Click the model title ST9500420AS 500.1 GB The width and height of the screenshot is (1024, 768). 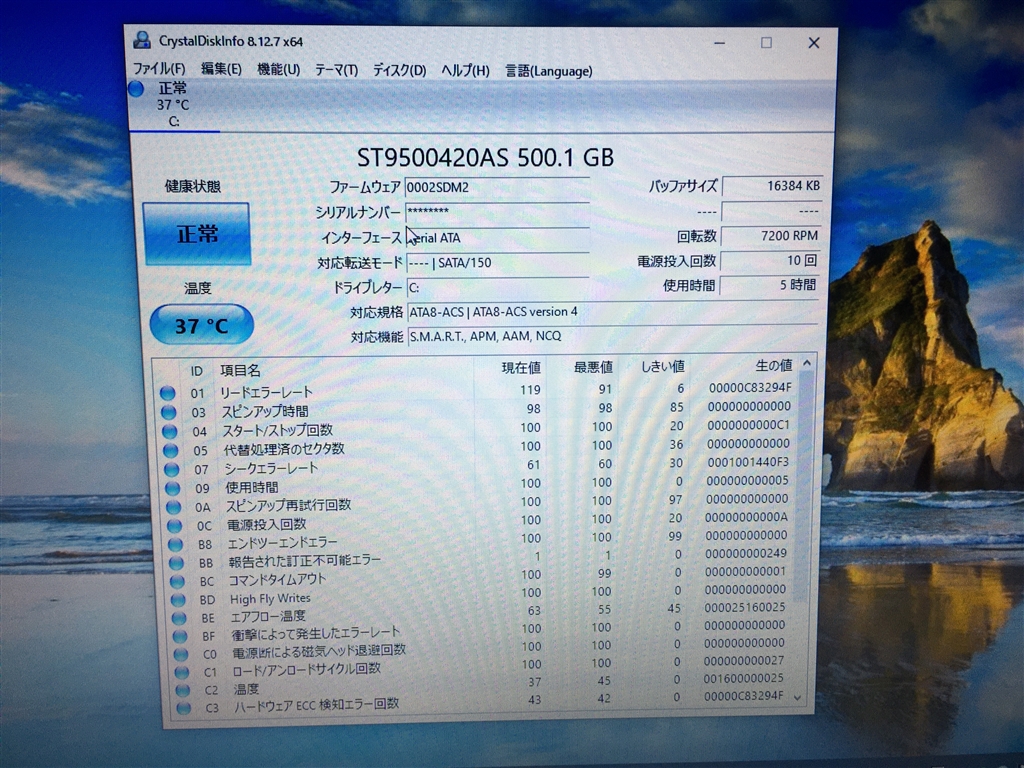pos(485,157)
